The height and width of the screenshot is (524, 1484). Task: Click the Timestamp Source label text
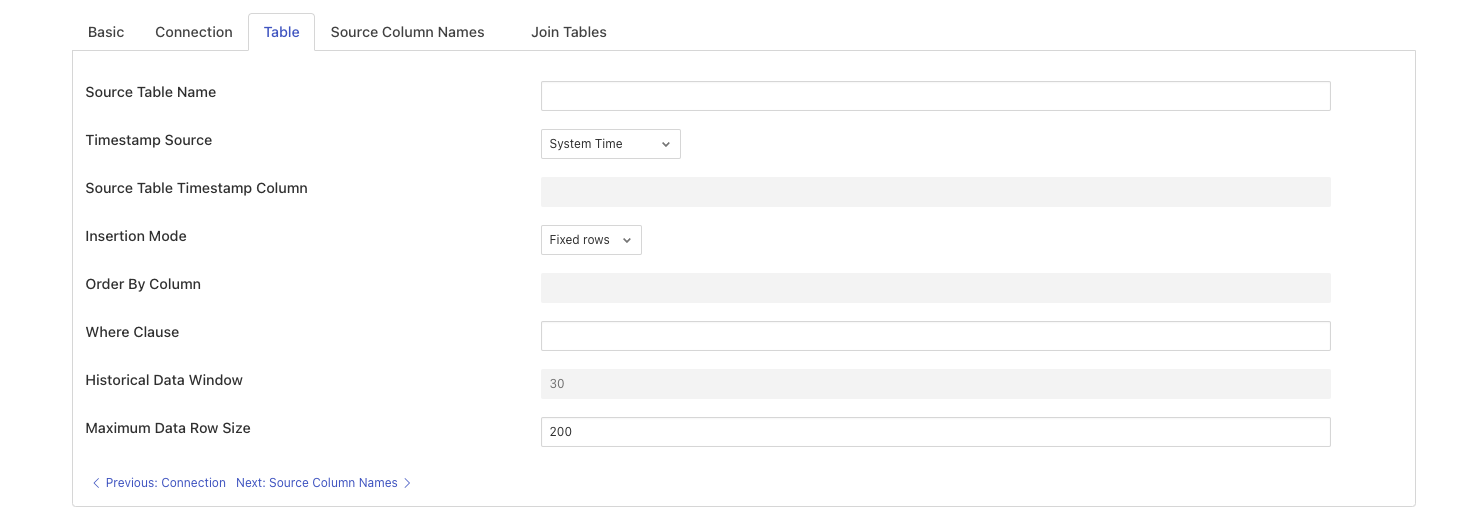pyautogui.click(x=149, y=140)
